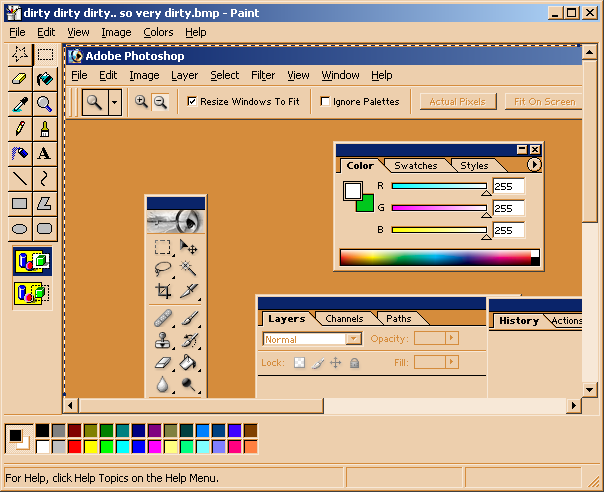Click Photoshop's Slice tool
This screenshot has height=492, width=604.
coord(189,291)
